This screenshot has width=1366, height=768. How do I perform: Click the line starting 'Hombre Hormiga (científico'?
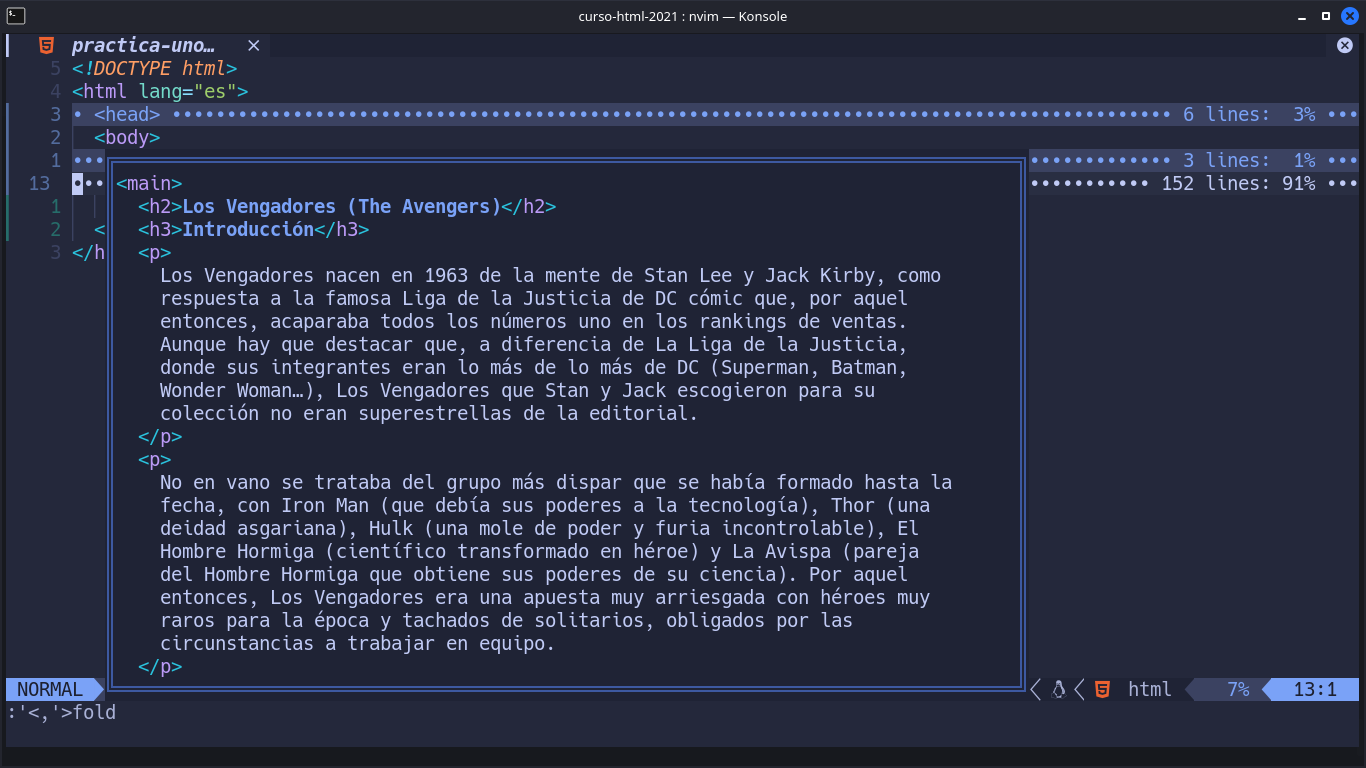tap(539, 552)
